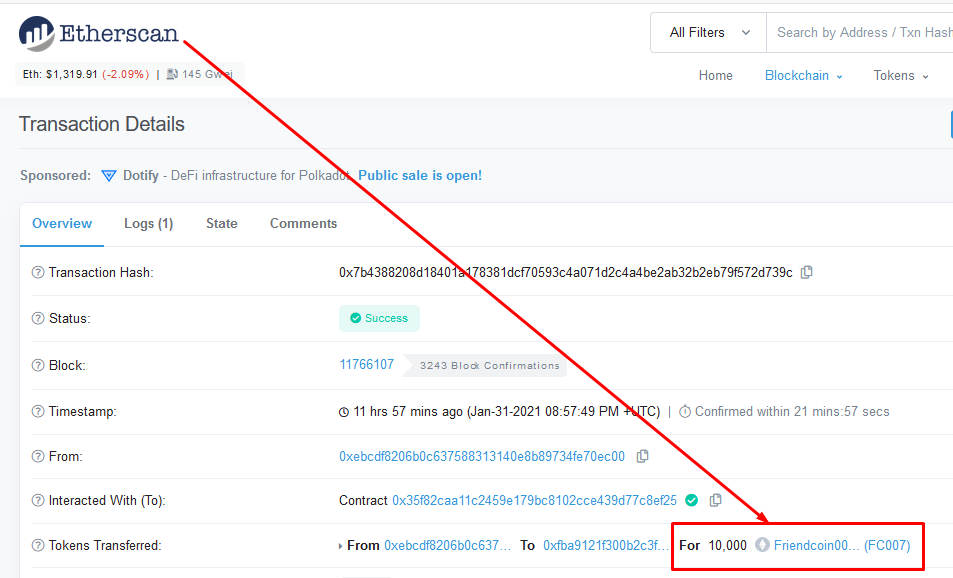Click the Dotify sponsor triangle icon

tap(109, 176)
